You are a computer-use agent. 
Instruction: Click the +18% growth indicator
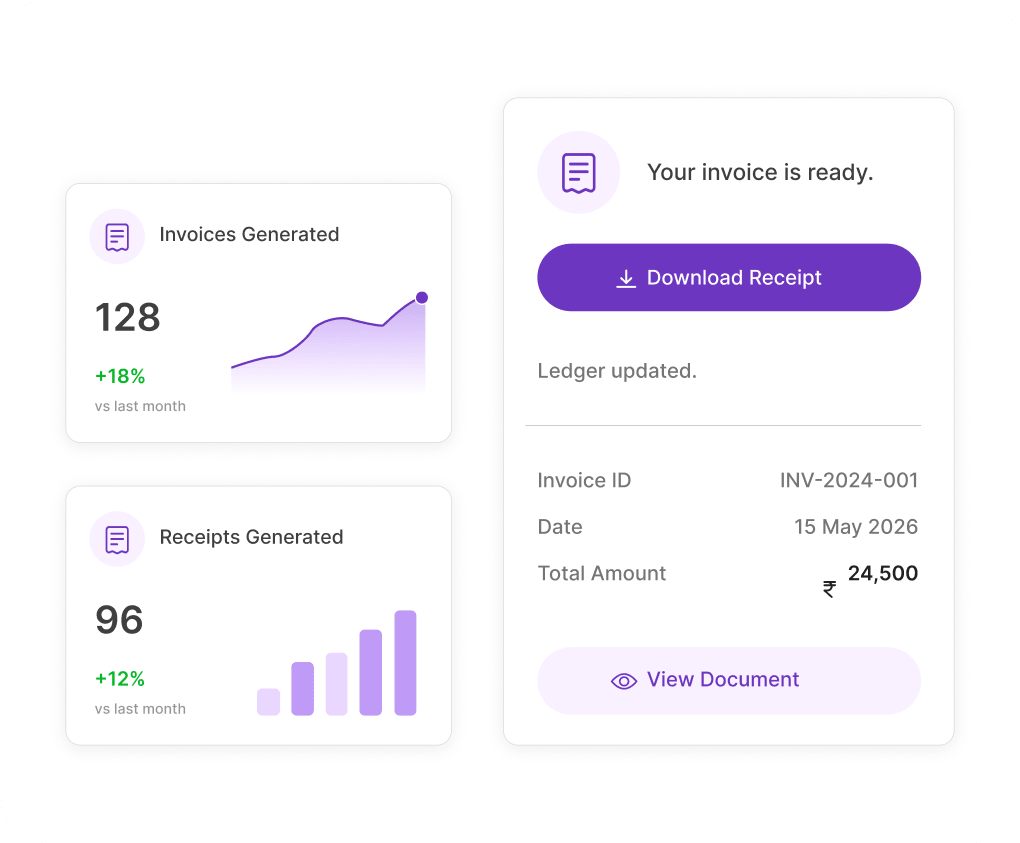(120, 376)
